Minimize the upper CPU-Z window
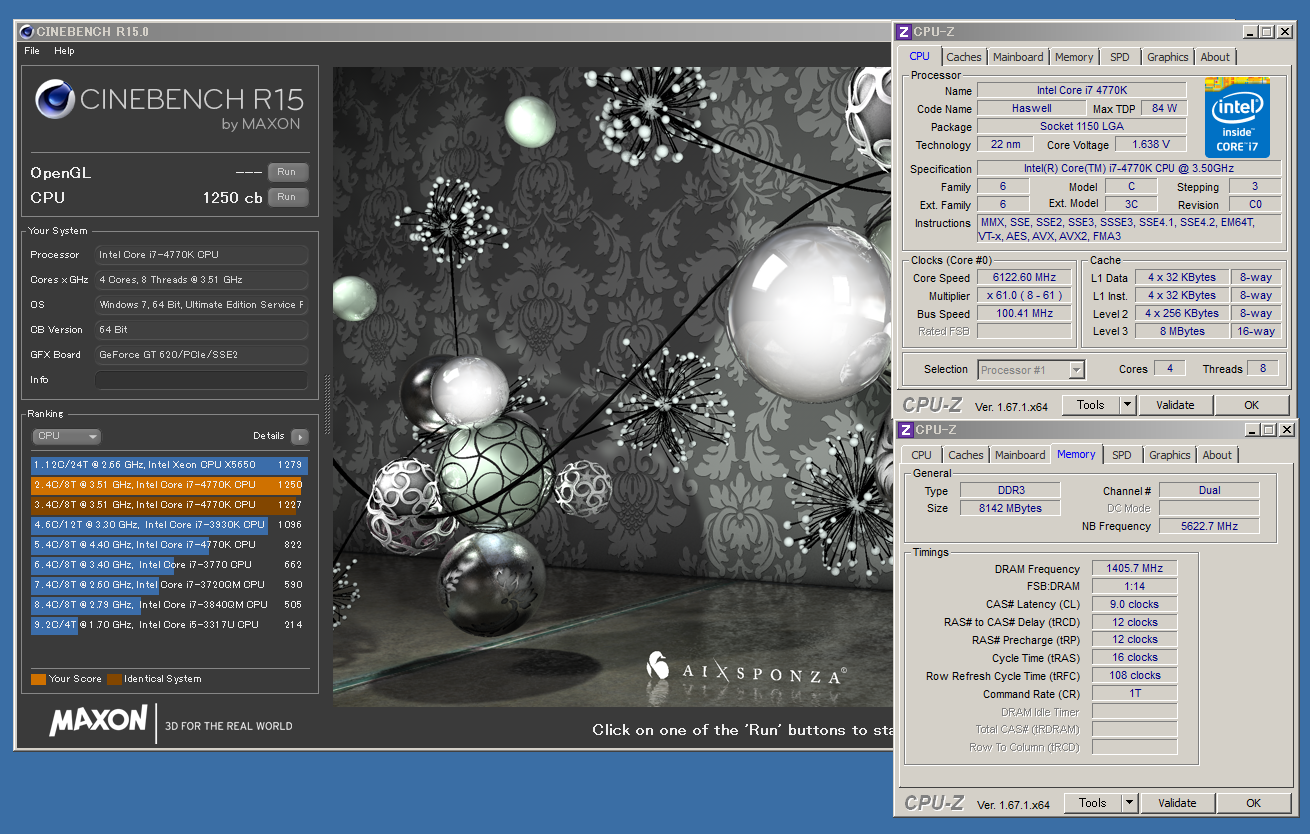 coord(1250,32)
